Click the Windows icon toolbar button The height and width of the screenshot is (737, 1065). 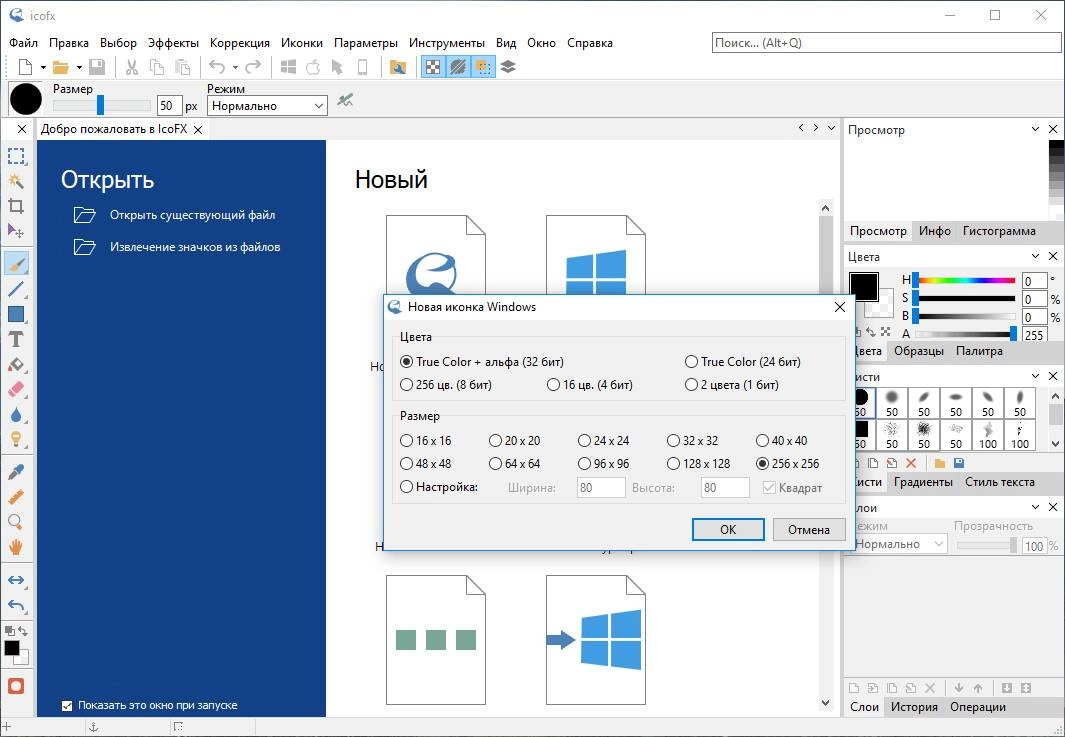pos(288,67)
